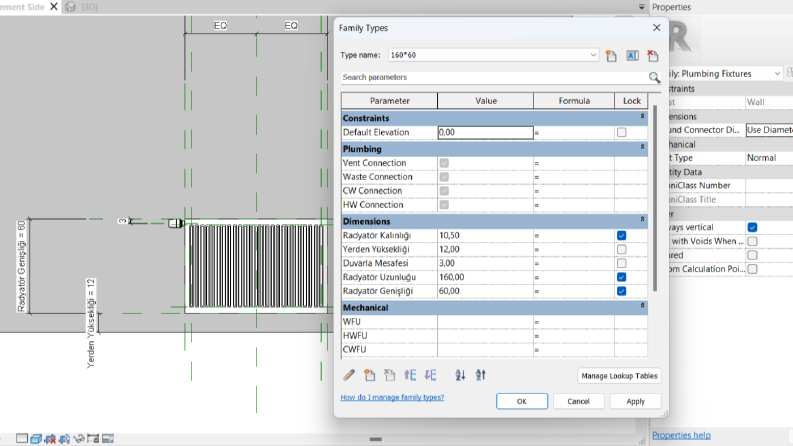Viewport: 793px width, 446px height.
Task: Open Family: Plumbing Fixtures dropdown in Properties
Action: [x=777, y=74]
